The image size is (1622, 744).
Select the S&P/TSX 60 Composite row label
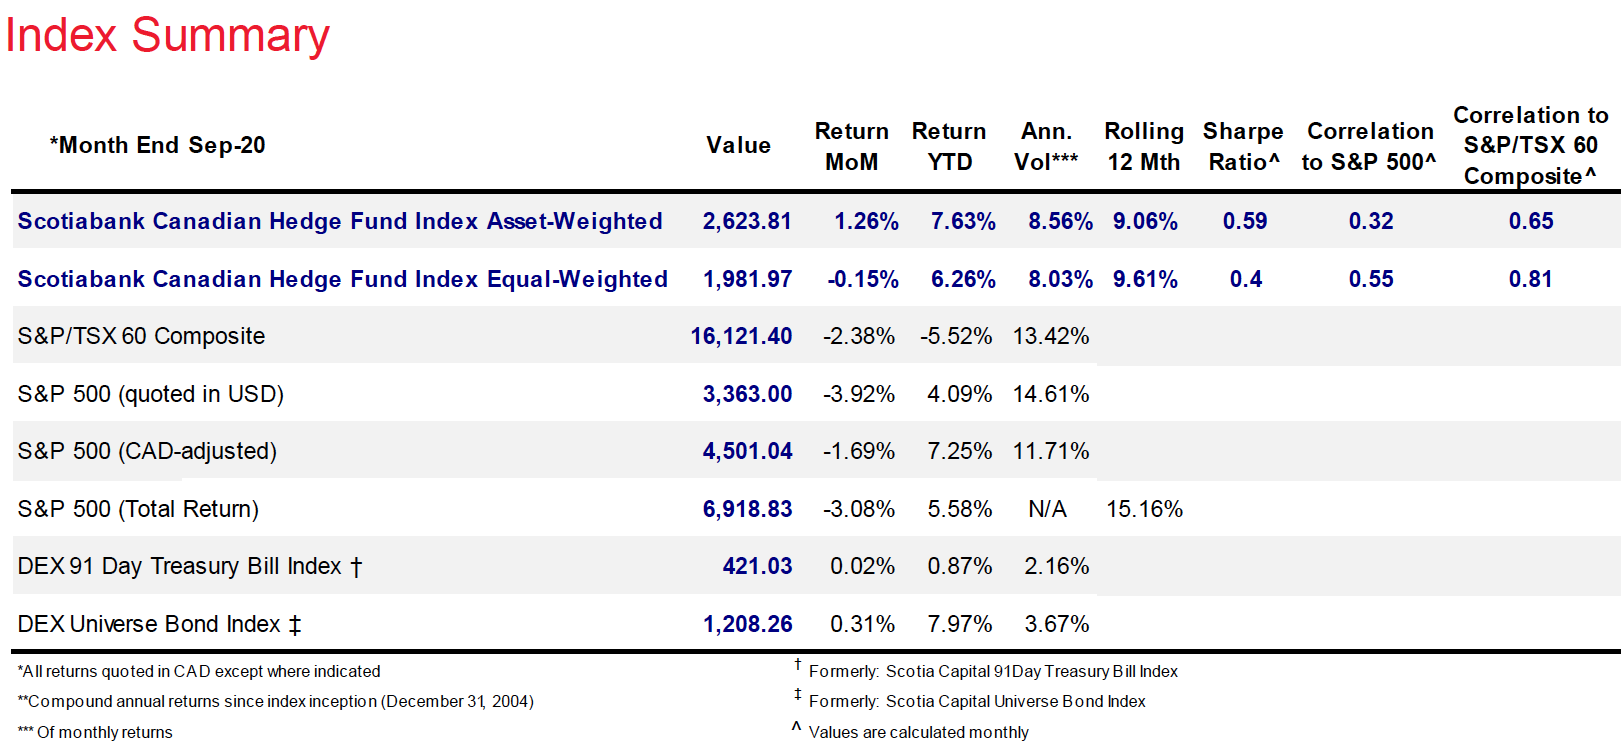(141, 336)
